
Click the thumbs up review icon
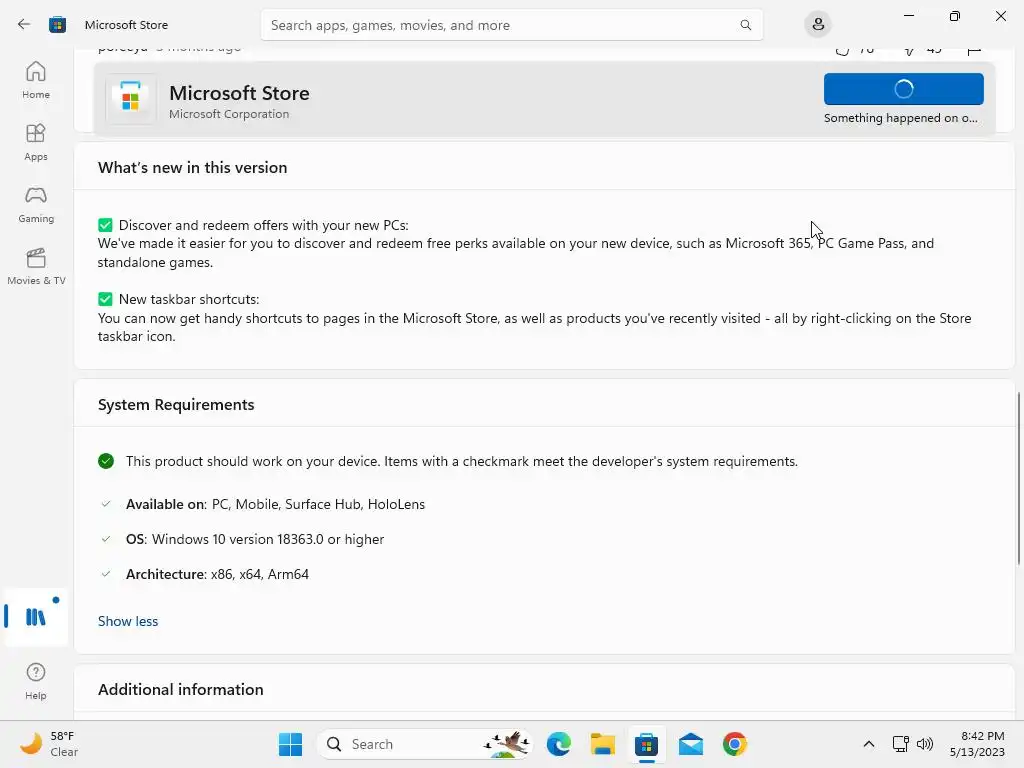(842, 50)
